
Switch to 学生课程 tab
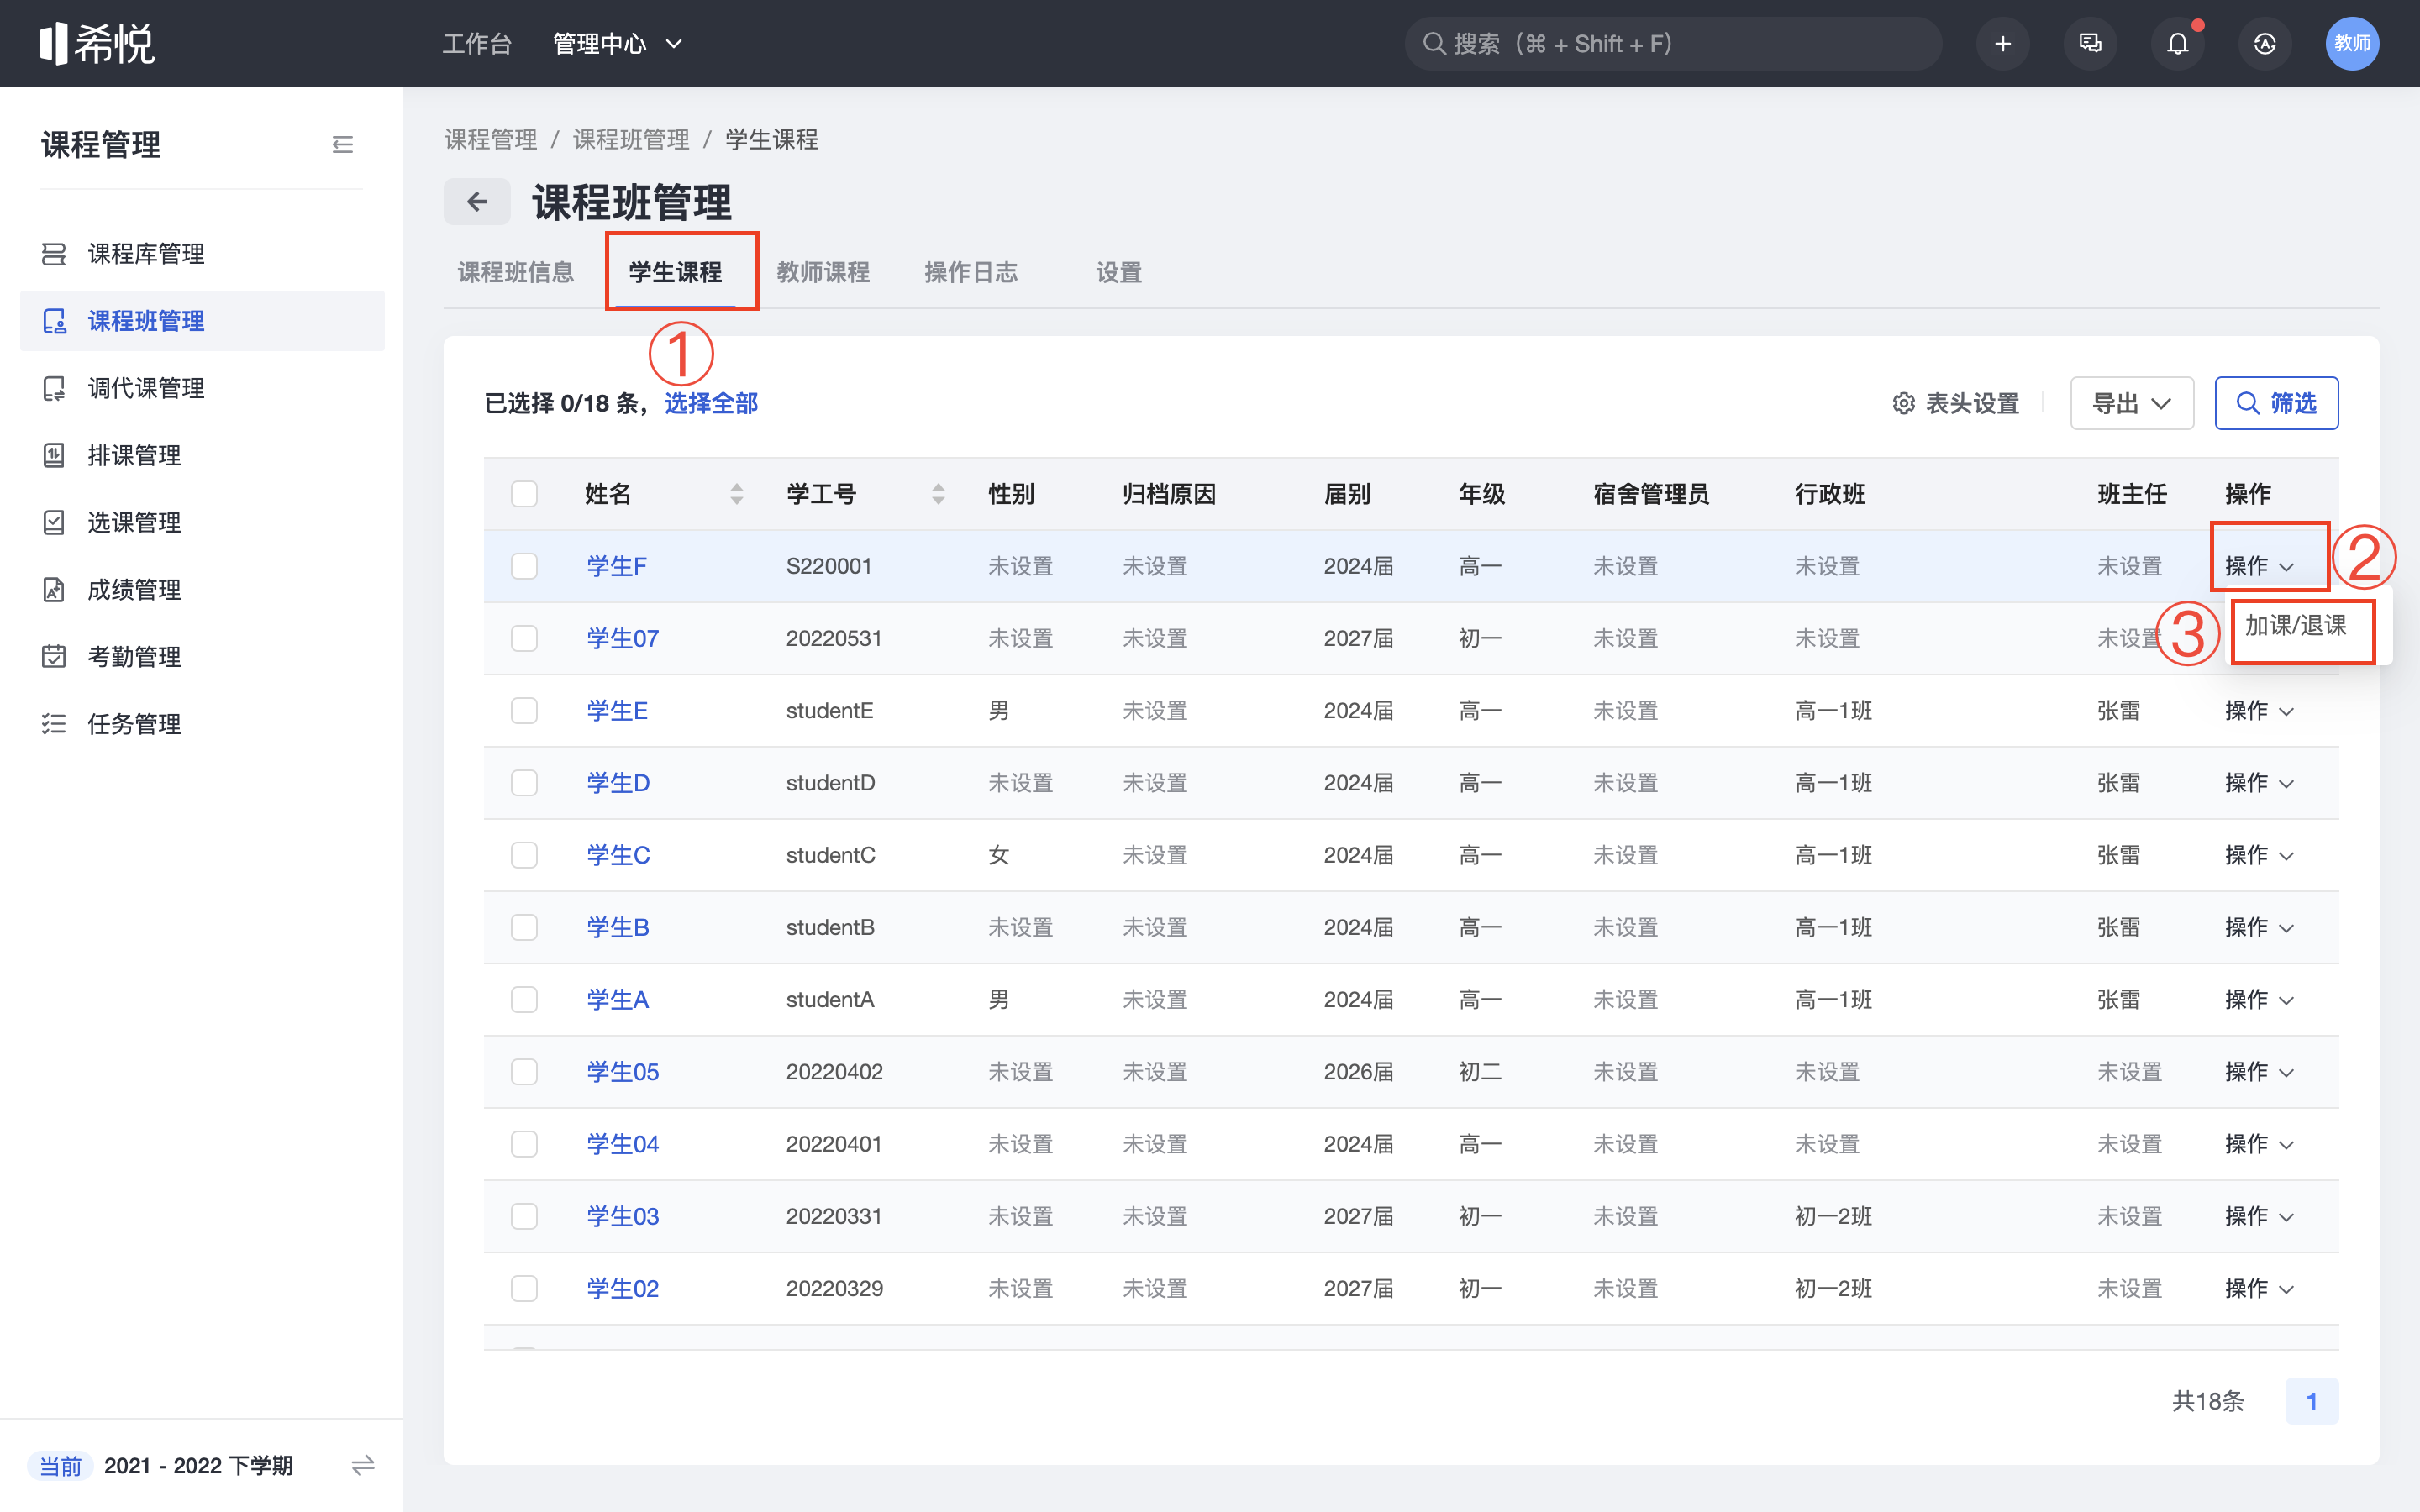click(675, 272)
